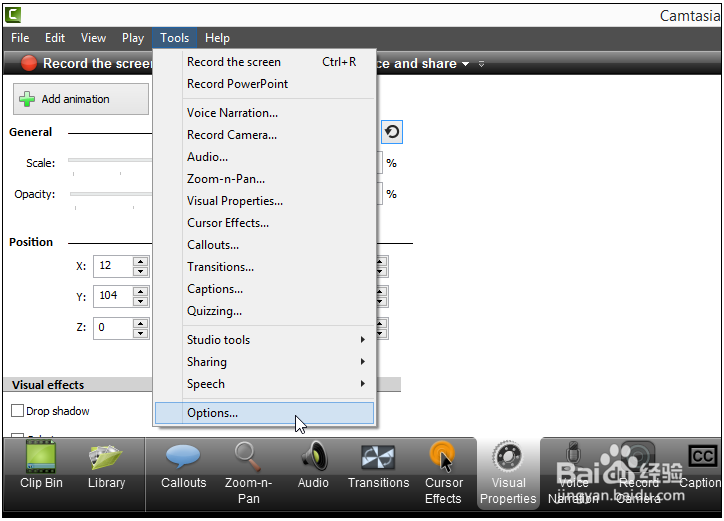
Task: Open Produce and share dropdown arrow
Action: (465, 64)
